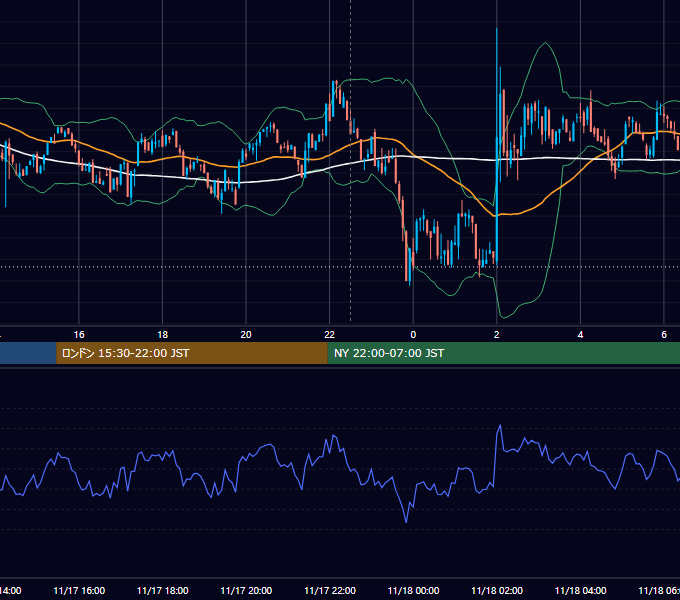This screenshot has width=680, height=600.
Task: Click the blue session bar segment before ロンドン
Action: point(28,353)
